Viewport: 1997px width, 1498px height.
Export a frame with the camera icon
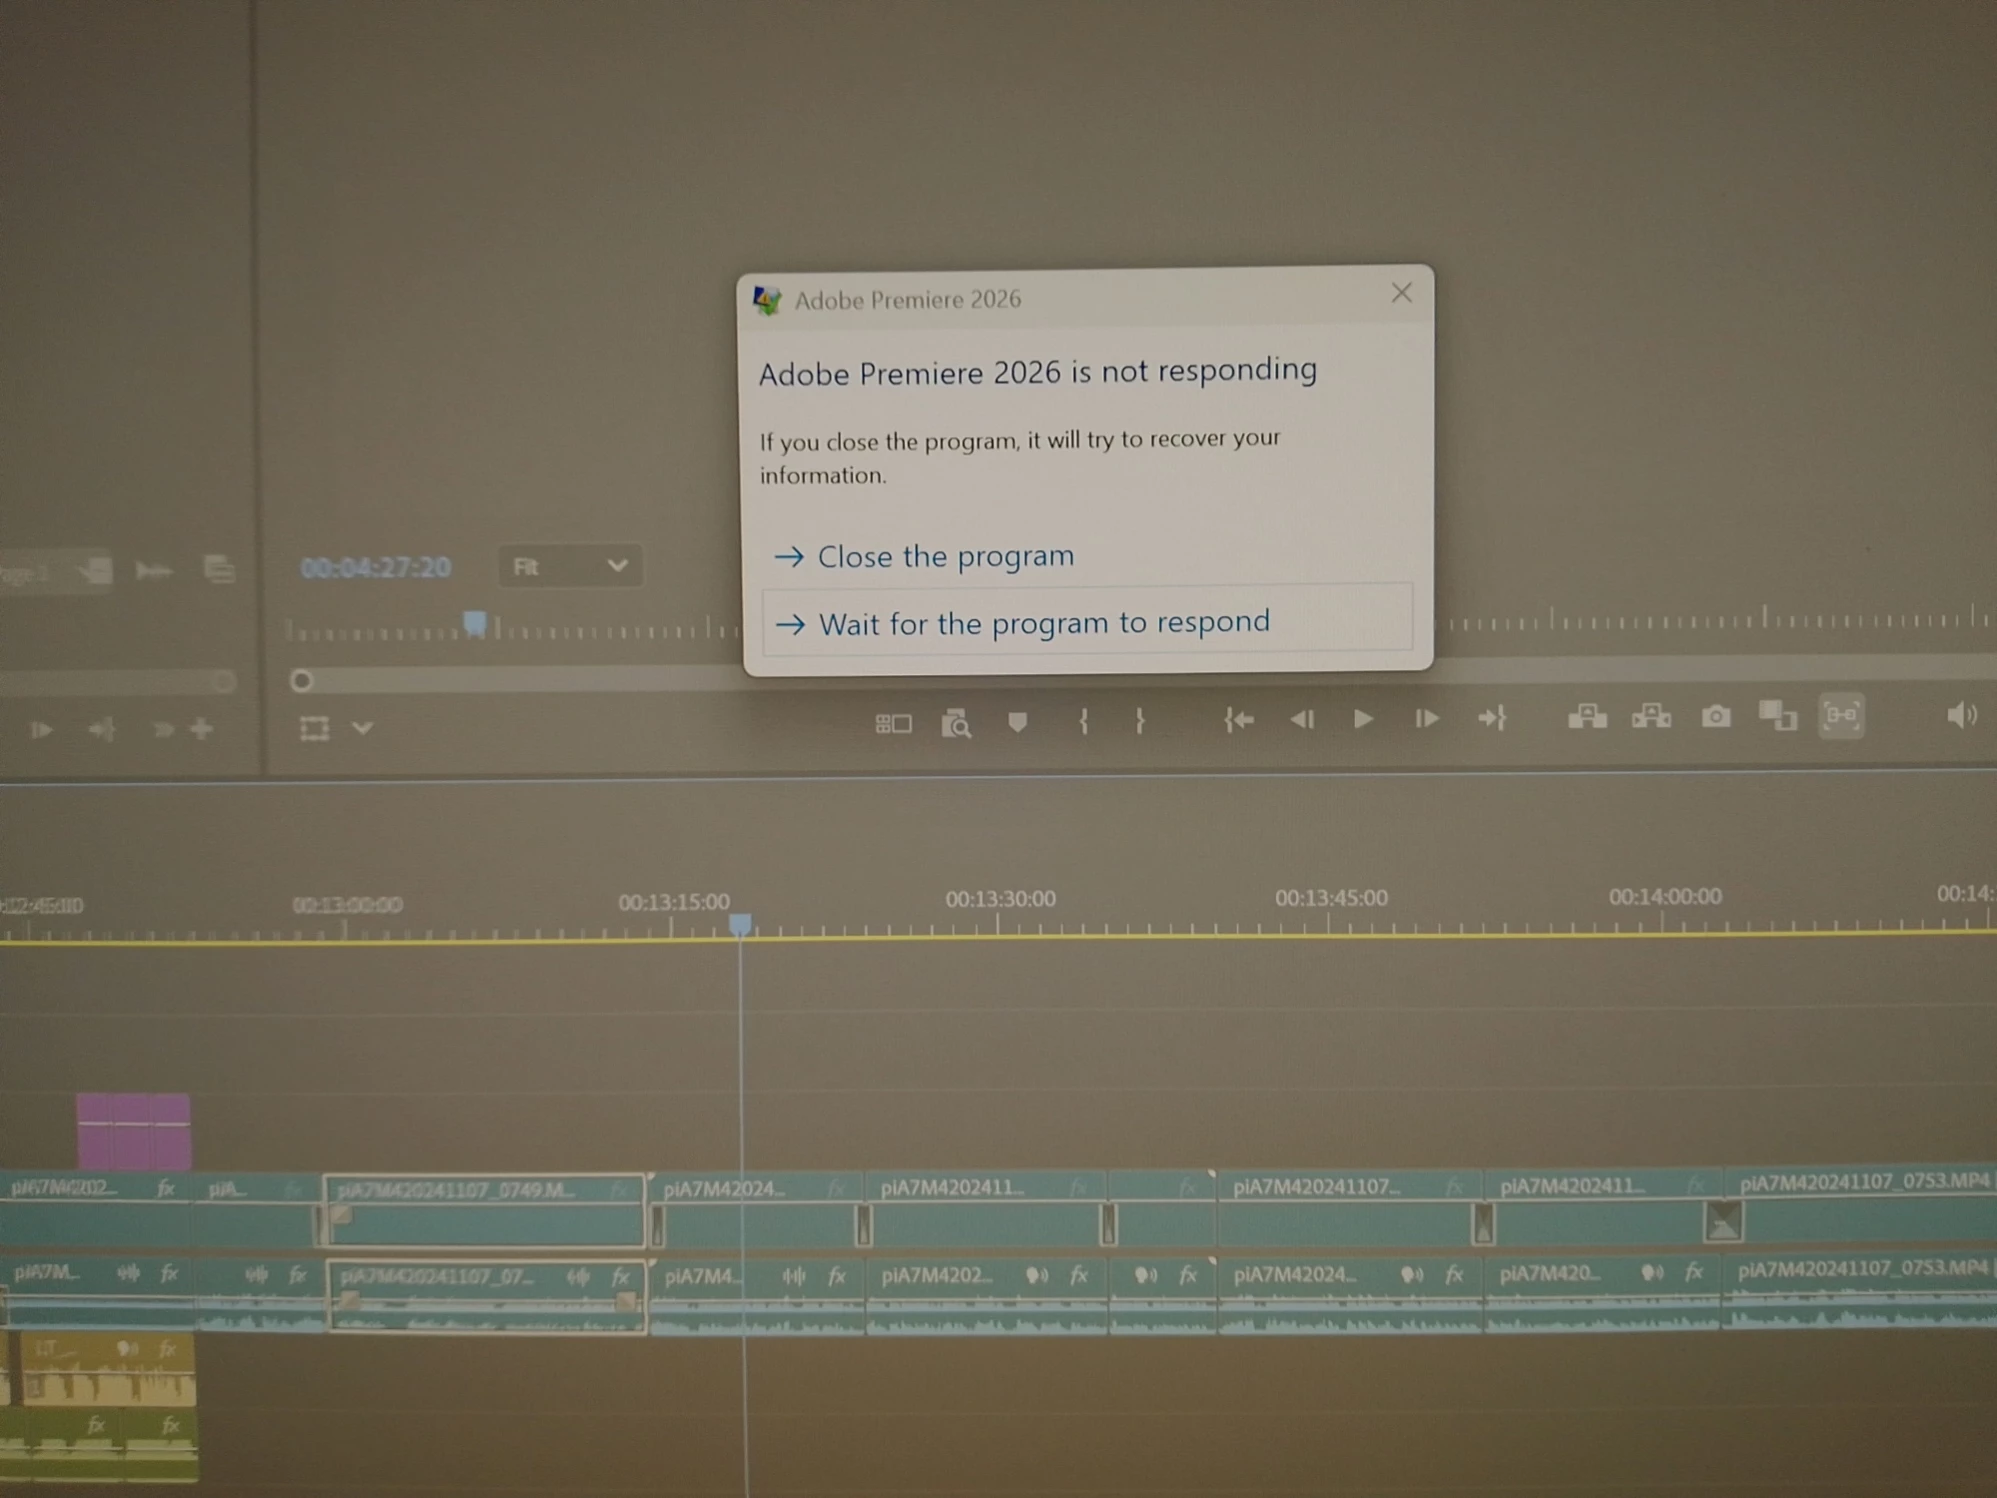pos(1716,716)
